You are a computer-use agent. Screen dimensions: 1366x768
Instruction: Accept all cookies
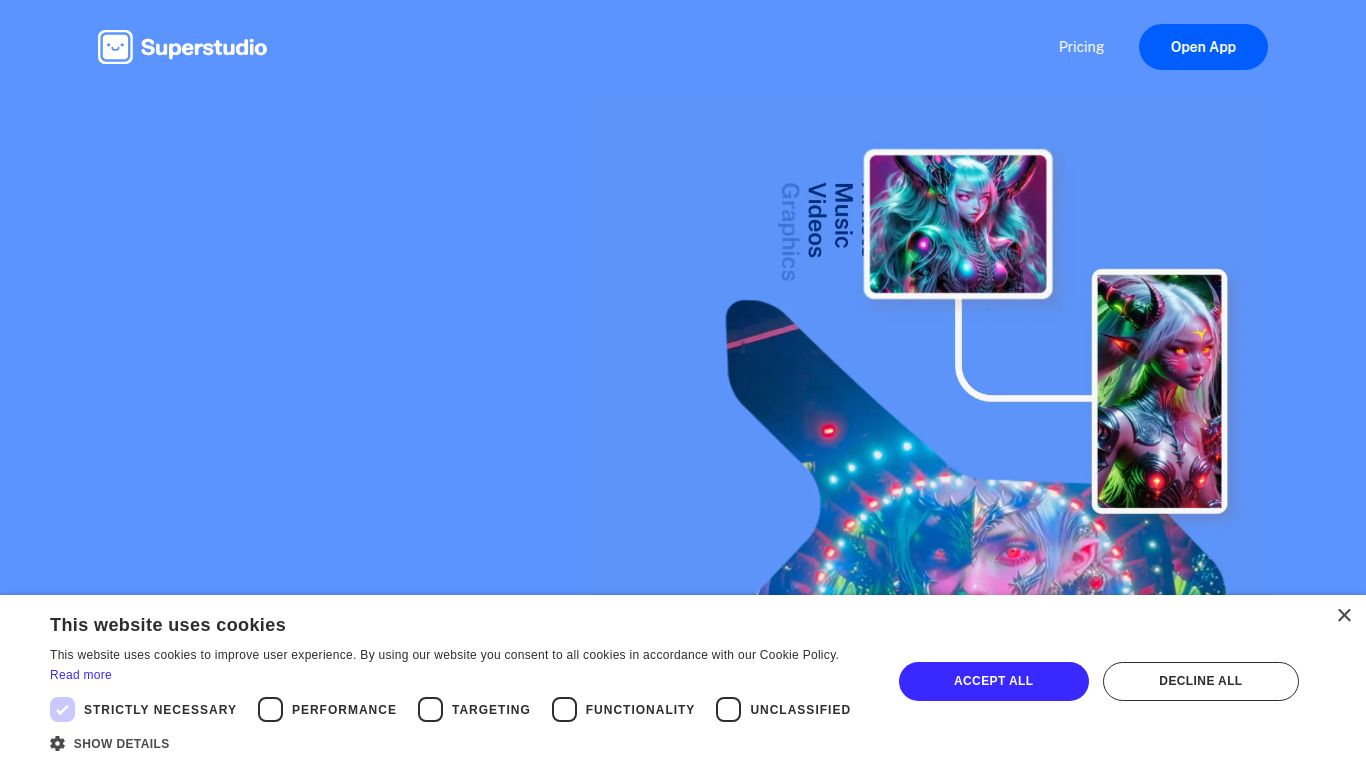point(993,681)
